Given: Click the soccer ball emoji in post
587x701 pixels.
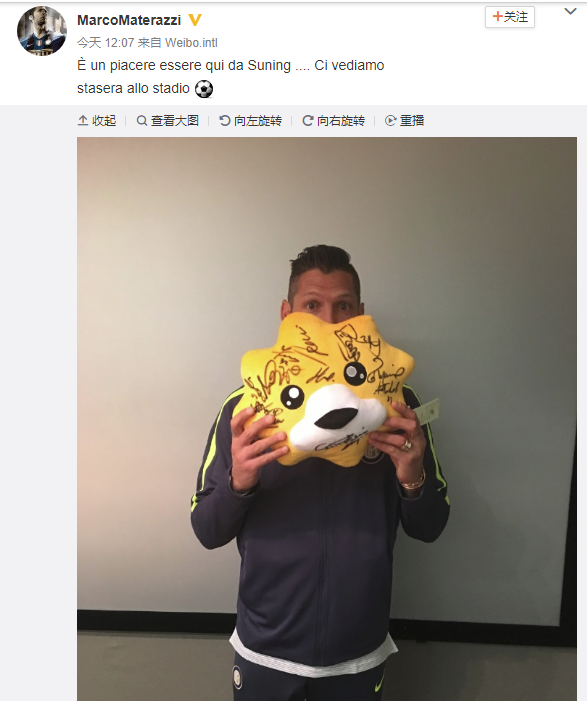Looking at the screenshot, I should pyautogui.click(x=204, y=89).
